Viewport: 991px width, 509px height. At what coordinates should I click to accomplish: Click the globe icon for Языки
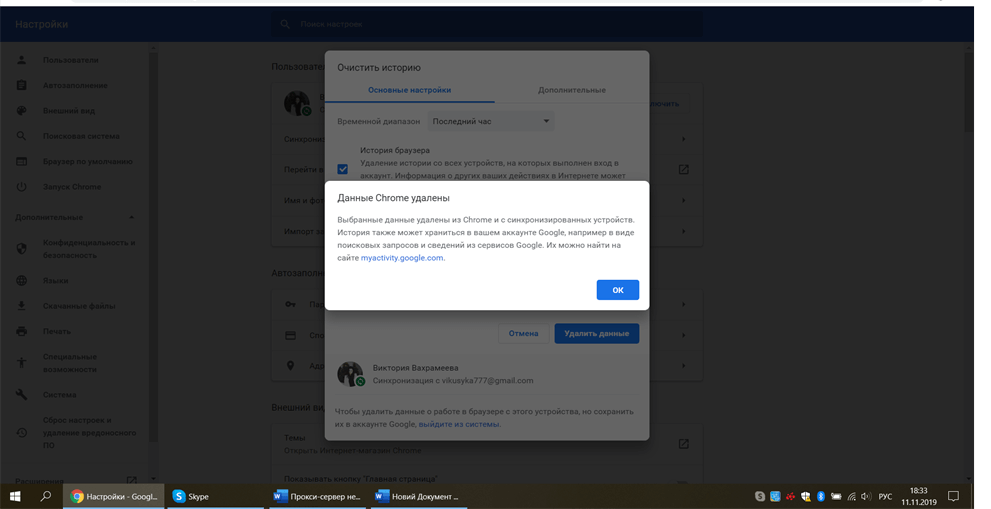coord(21,280)
